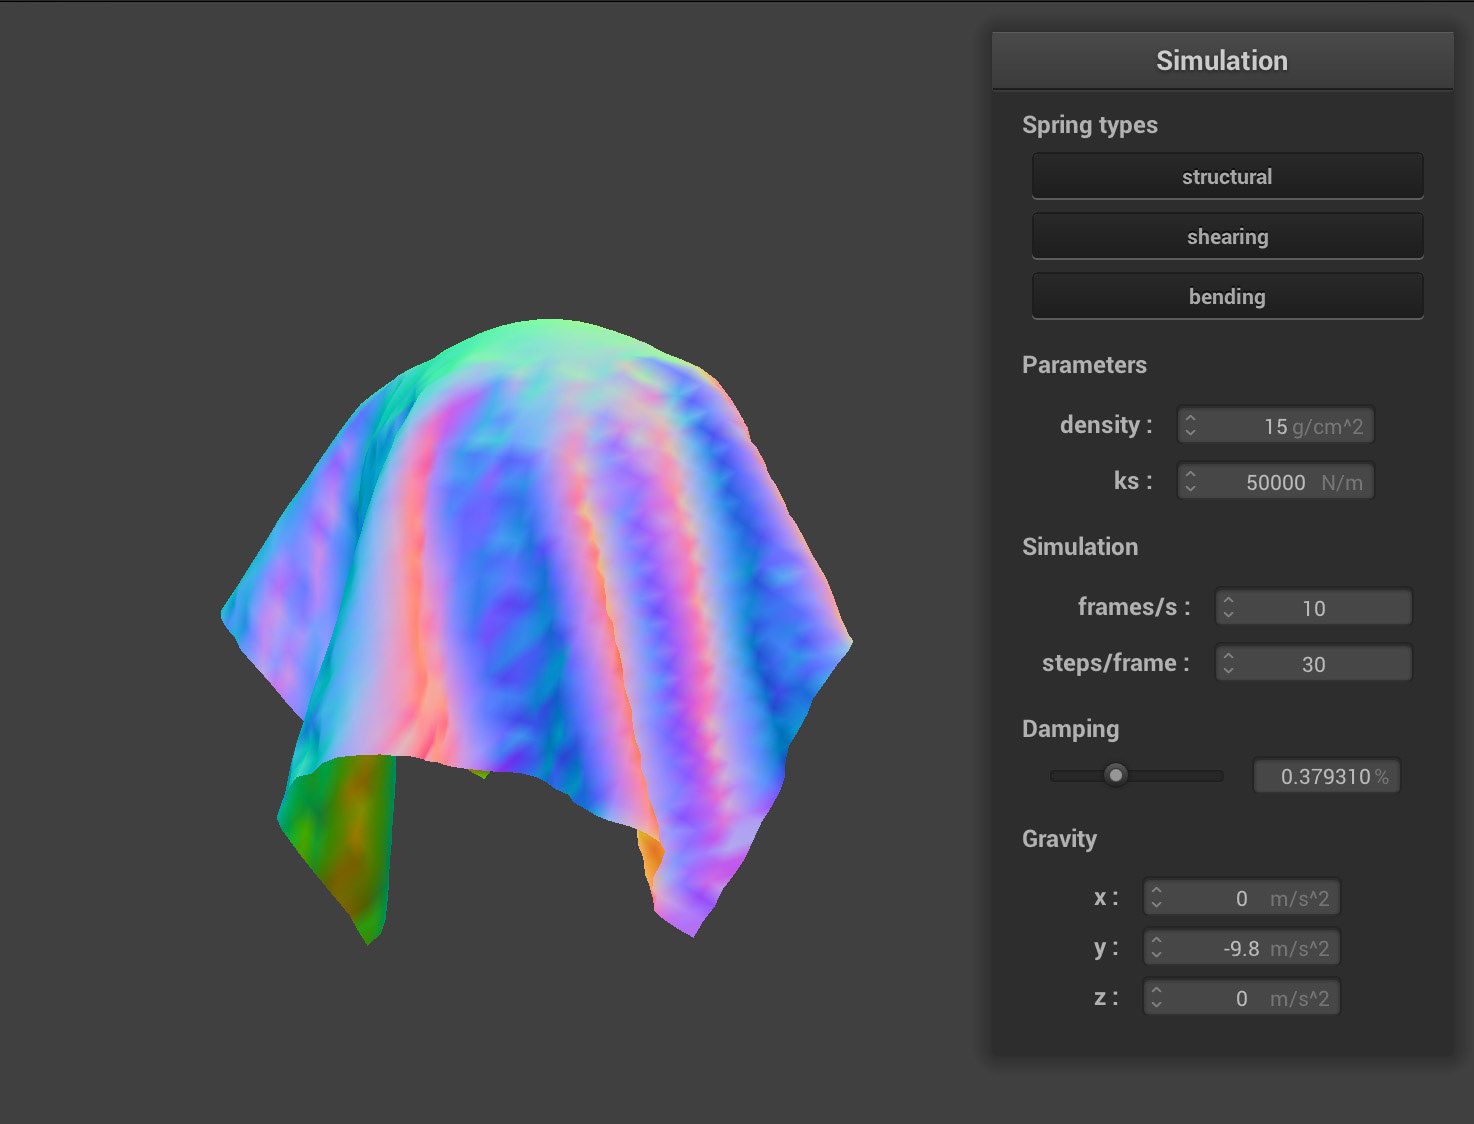Click the frames/s value field
This screenshot has height=1124, width=1474.
pos(1314,608)
